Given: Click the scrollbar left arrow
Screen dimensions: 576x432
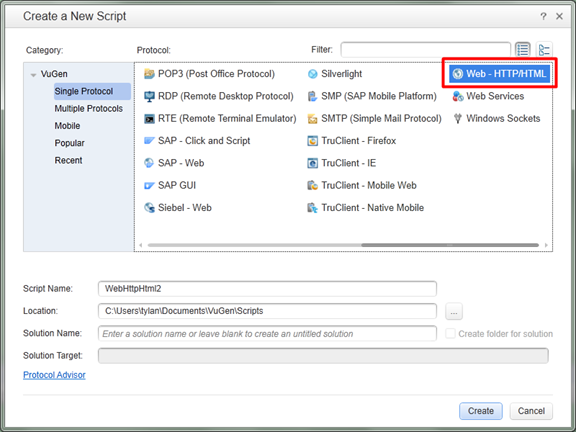Looking at the screenshot, I should click(141, 245).
